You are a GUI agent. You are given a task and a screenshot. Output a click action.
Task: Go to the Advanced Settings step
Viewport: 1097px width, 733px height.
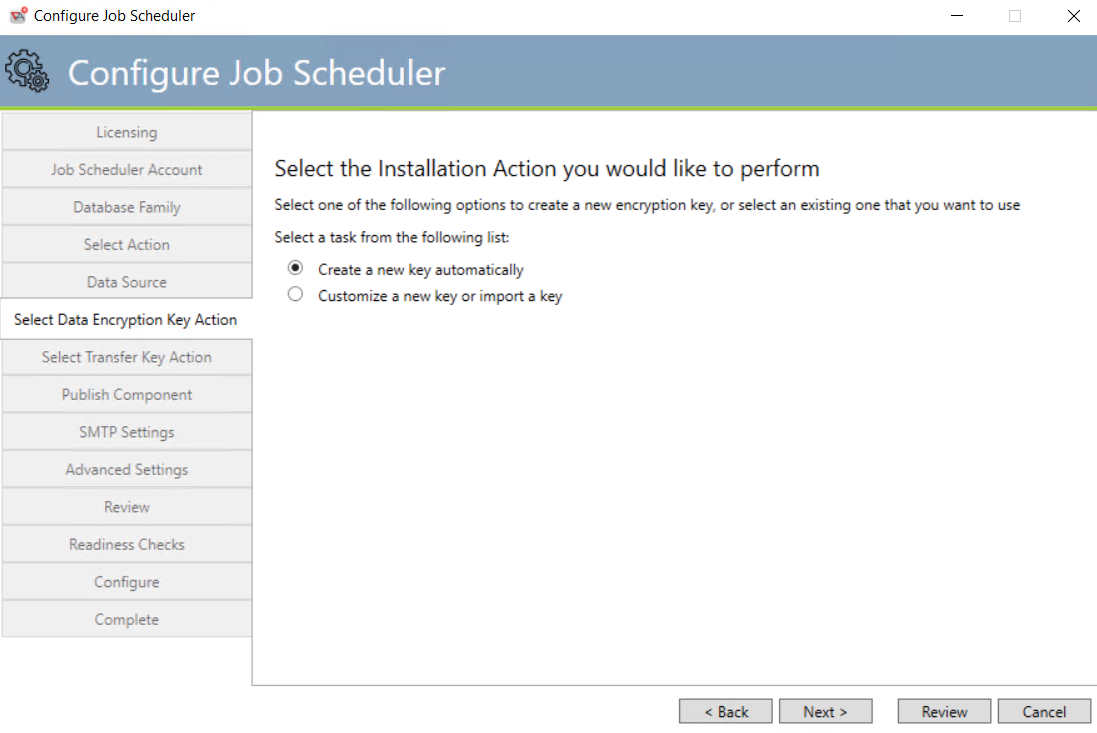pyautogui.click(x=127, y=469)
